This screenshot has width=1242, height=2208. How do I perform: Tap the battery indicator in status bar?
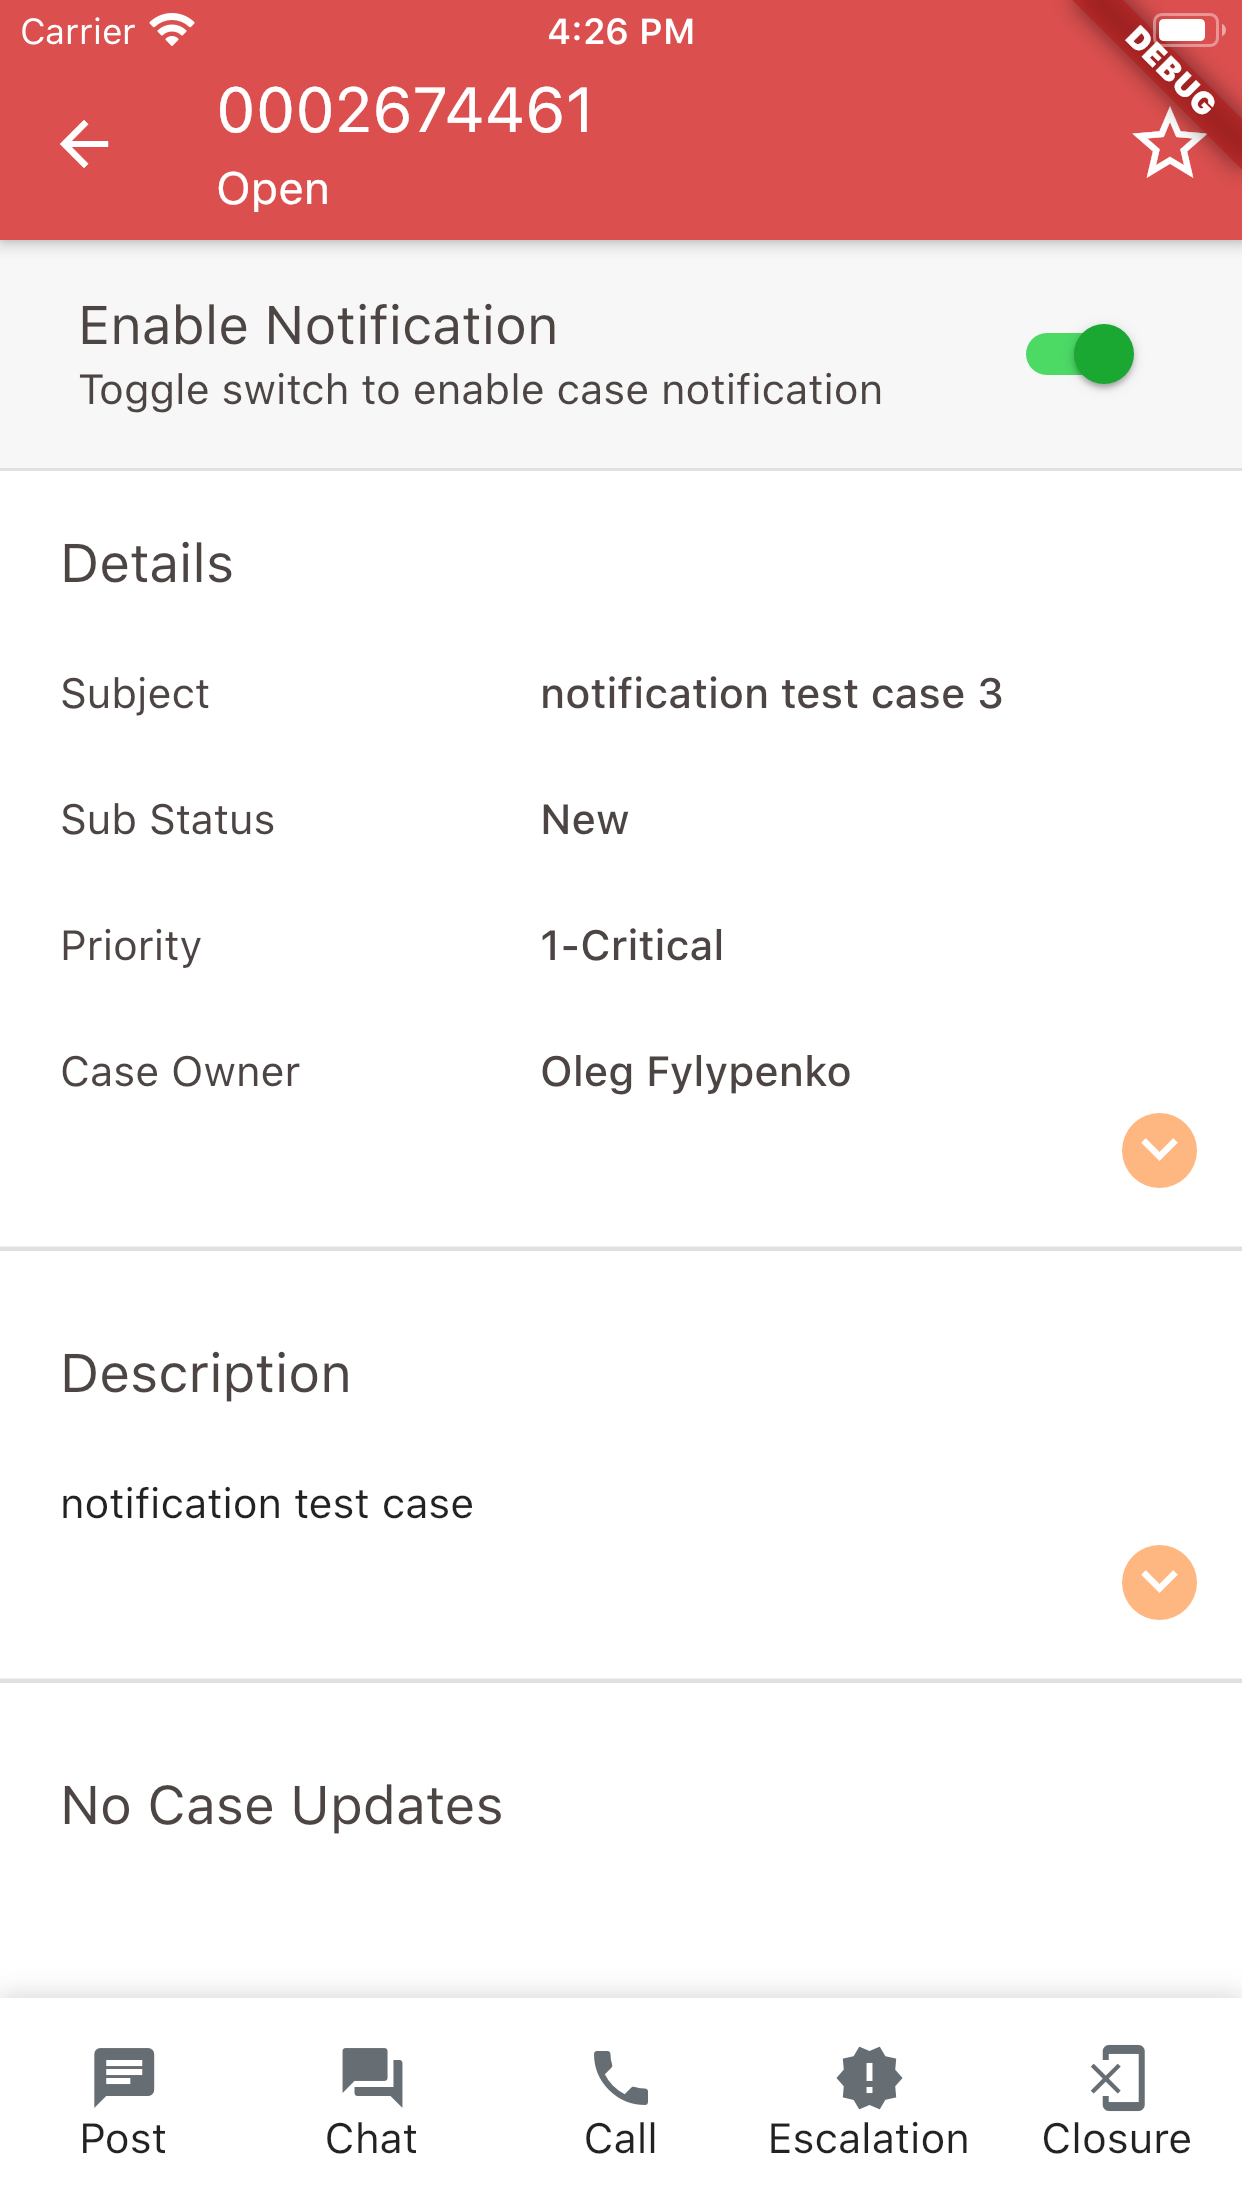pos(1187,30)
